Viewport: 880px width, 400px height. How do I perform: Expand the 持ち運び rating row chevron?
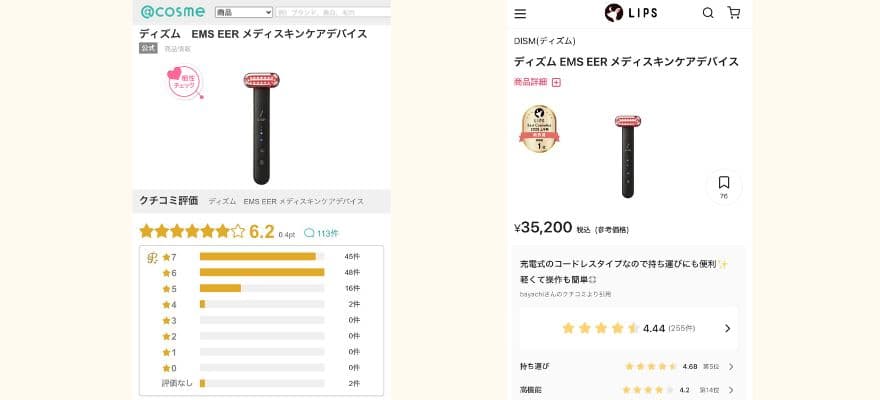731,366
